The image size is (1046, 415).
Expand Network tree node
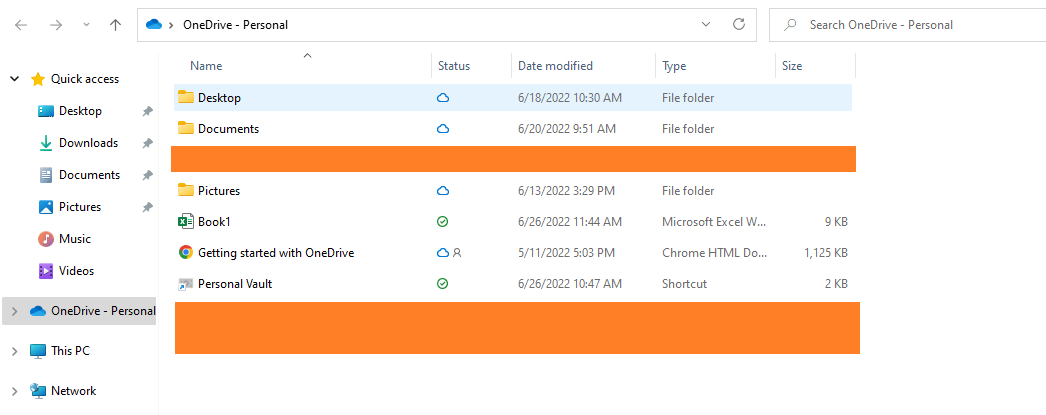15,391
